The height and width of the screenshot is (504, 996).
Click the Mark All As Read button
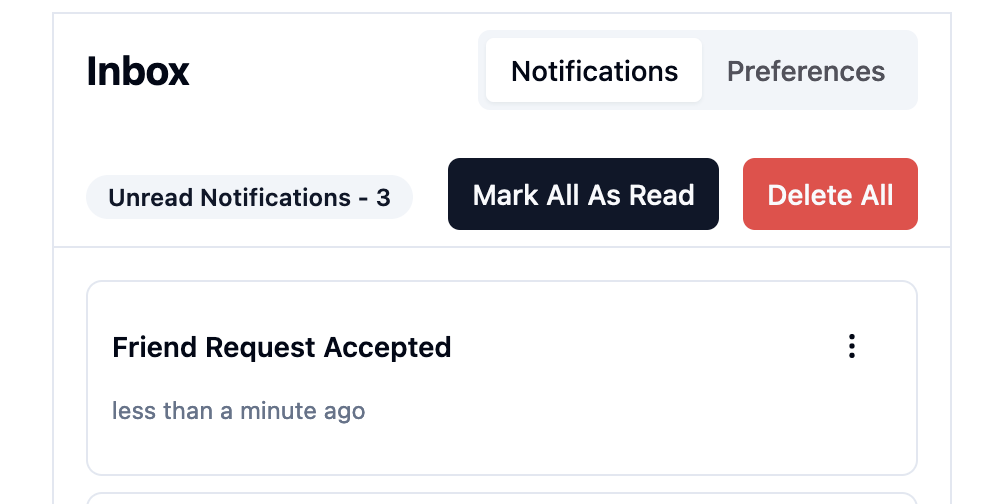(583, 194)
